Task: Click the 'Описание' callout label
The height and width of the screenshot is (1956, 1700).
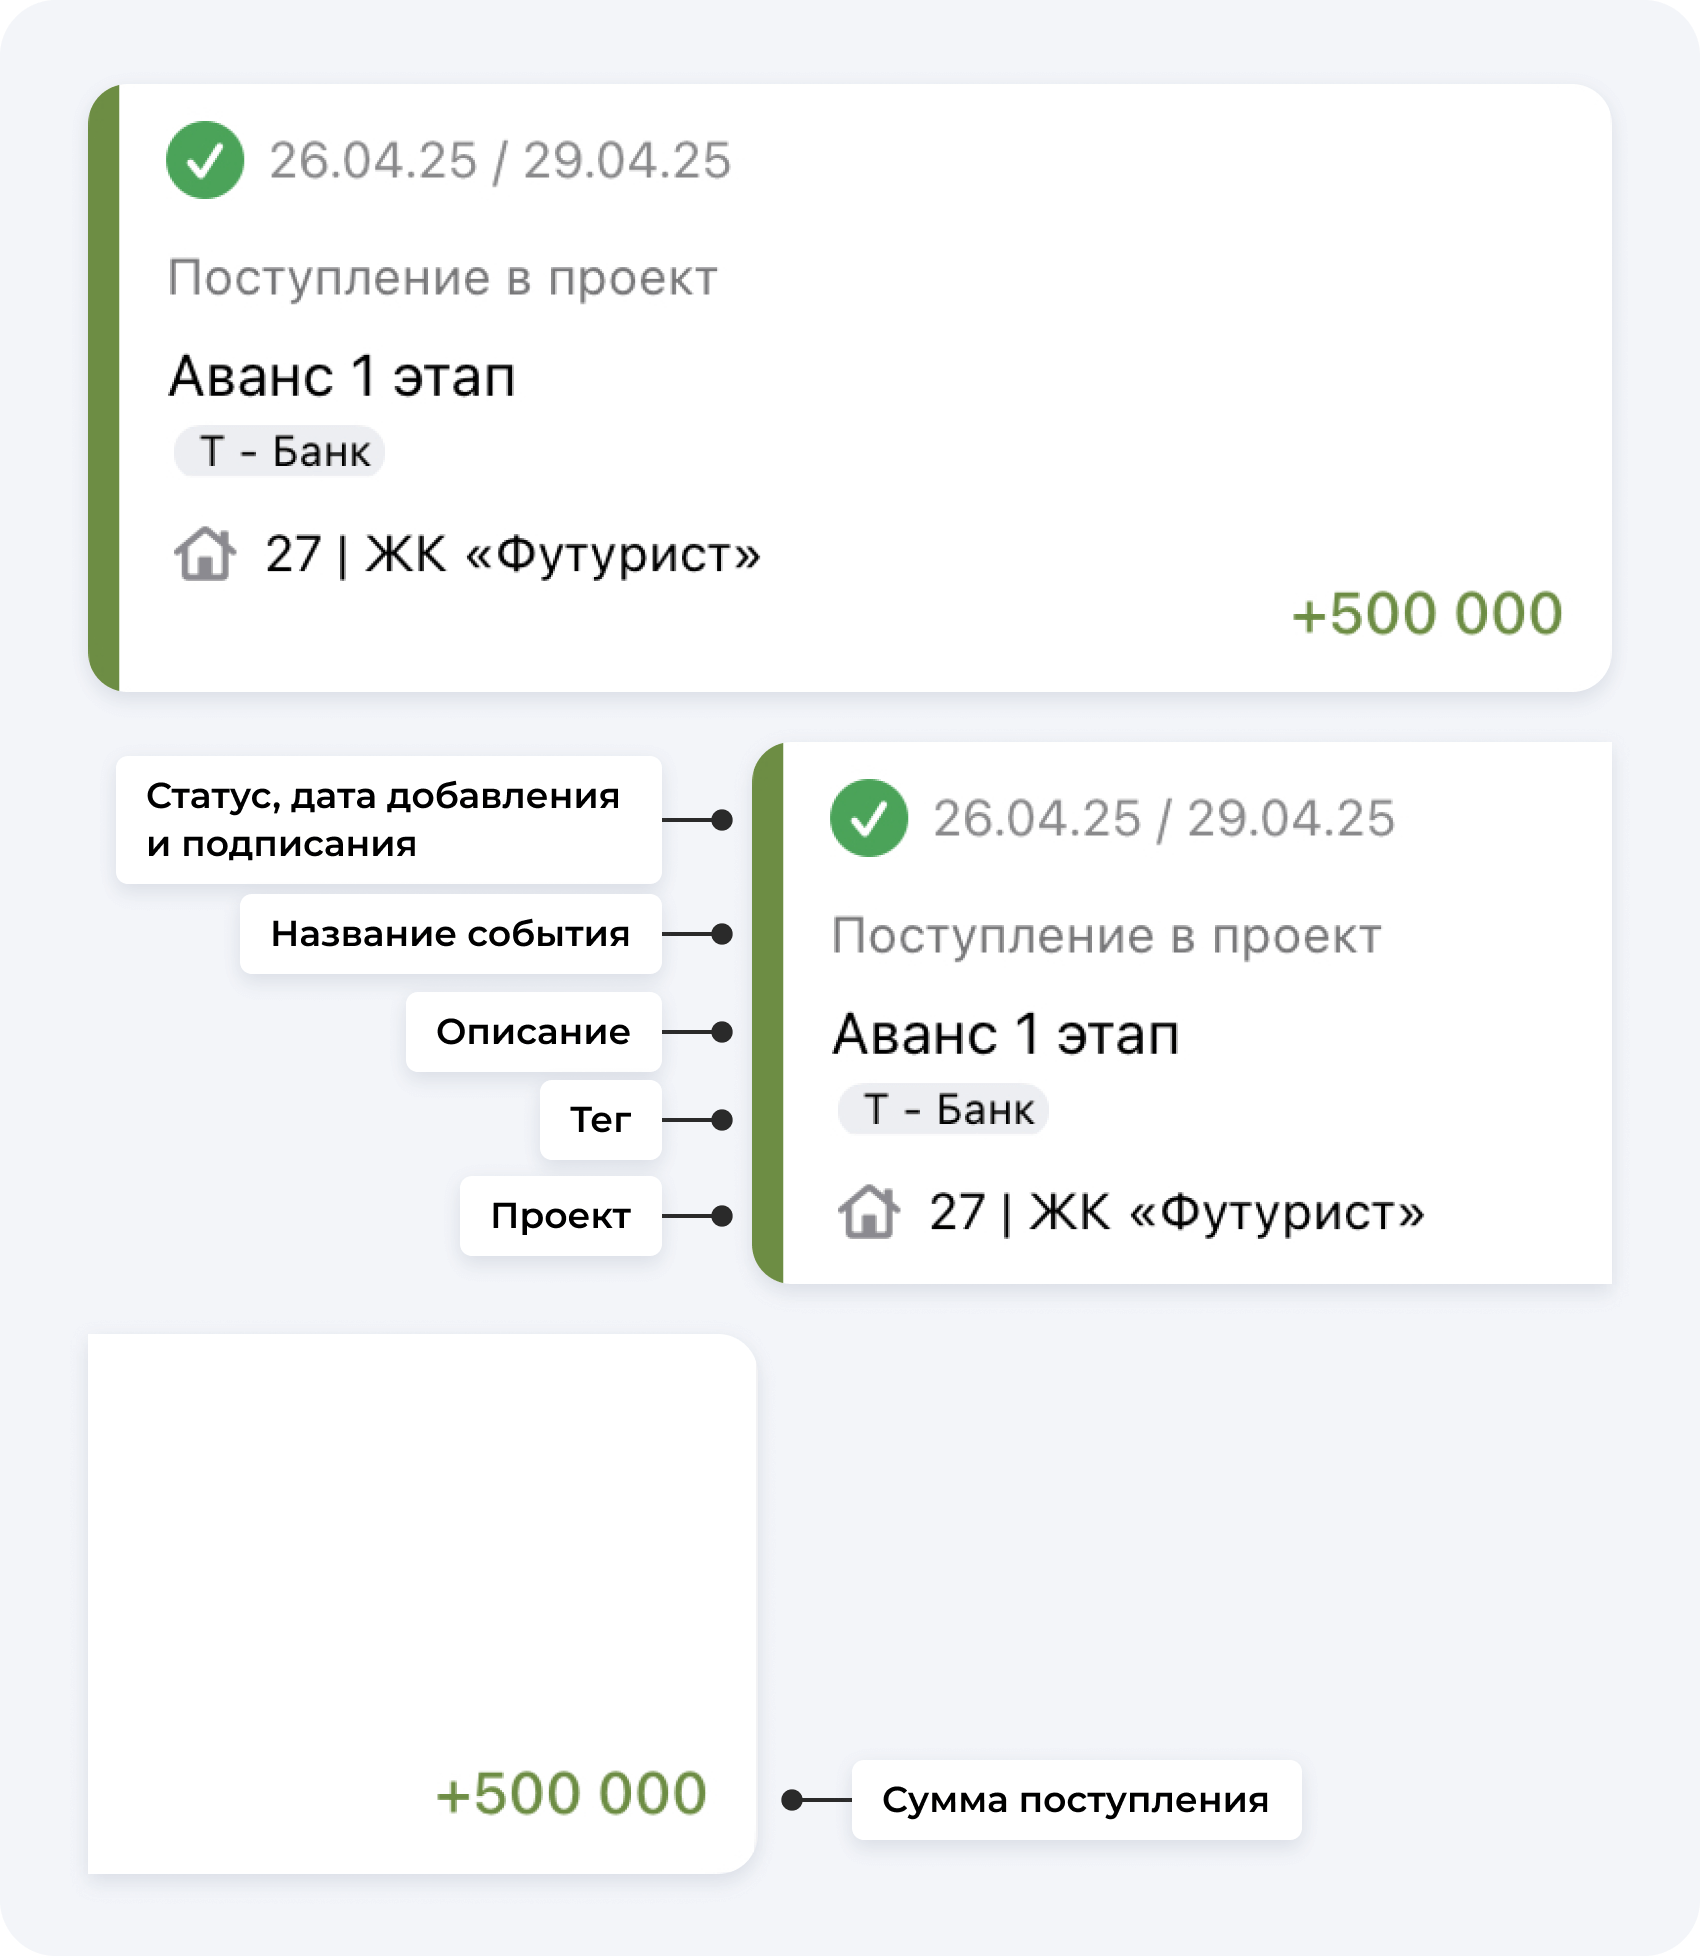Action: (533, 1032)
